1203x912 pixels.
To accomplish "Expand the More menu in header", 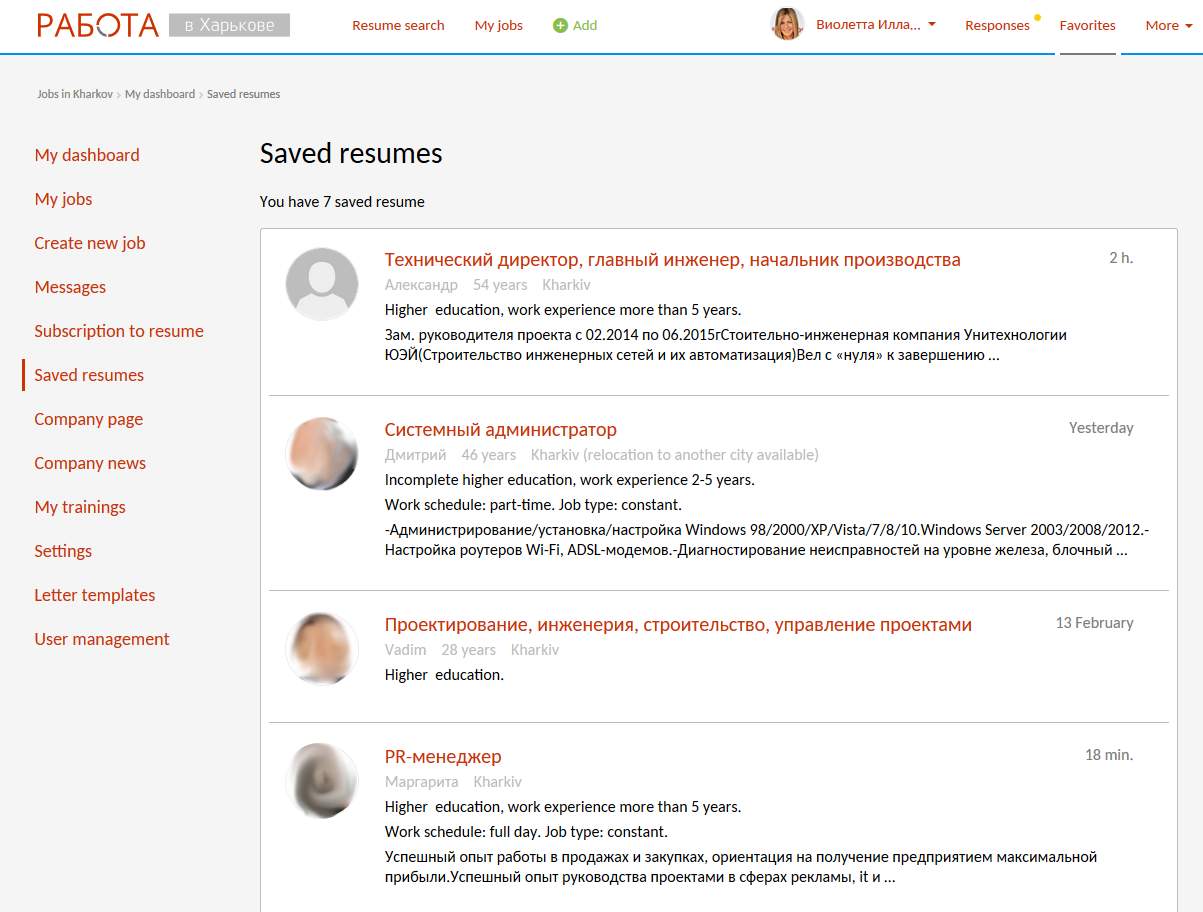I will click(1168, 26).
